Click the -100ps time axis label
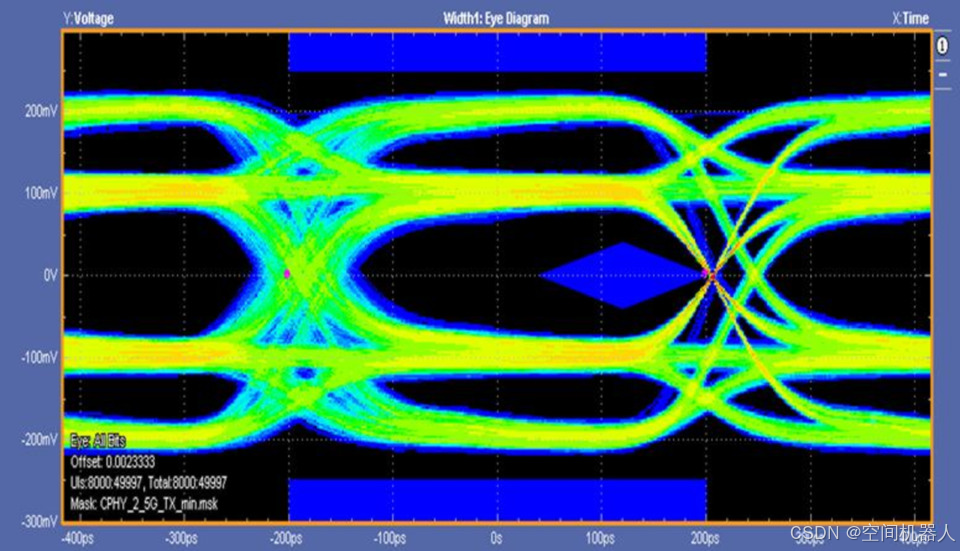The height and width of the screenshot is (551, 960). click(x=390, y=538)
